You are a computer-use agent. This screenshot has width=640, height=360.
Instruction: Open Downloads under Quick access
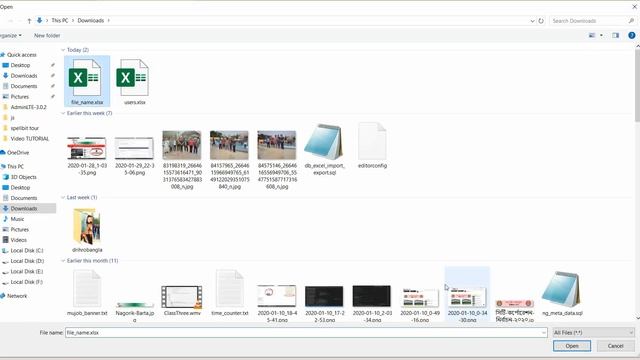24,76
